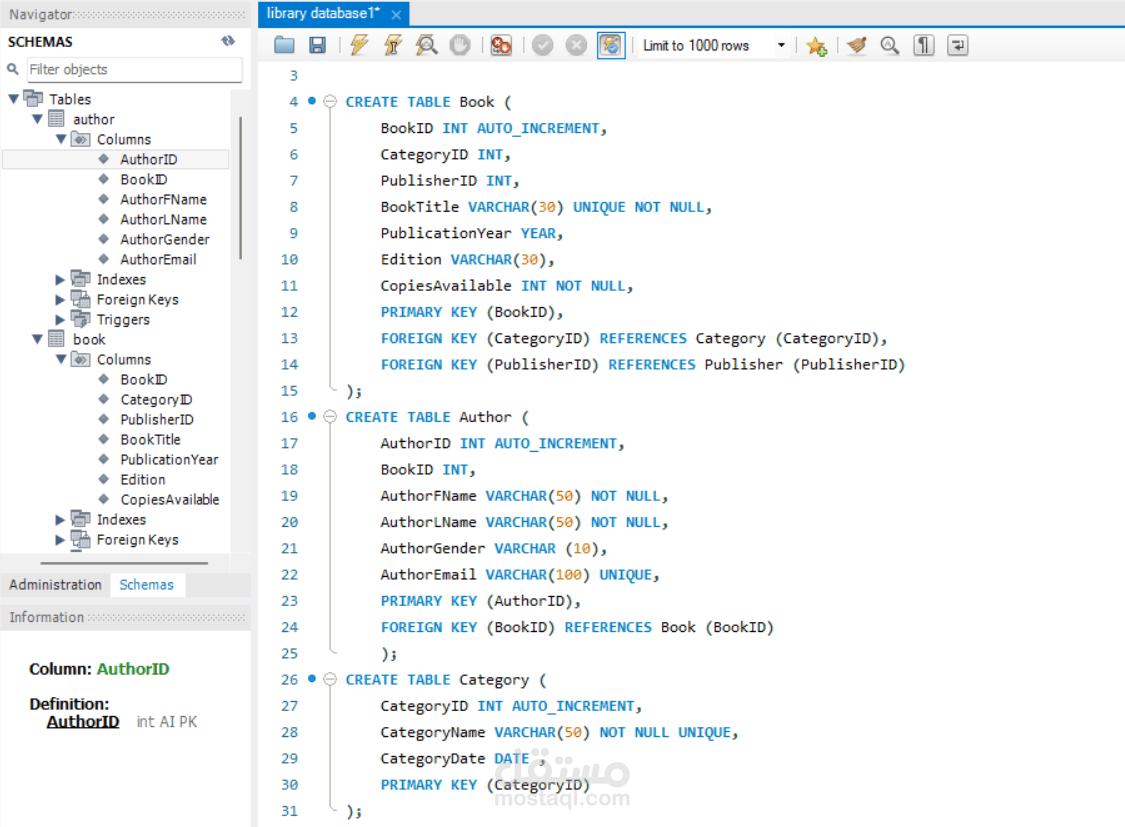The height and width of the screenshot is (827, 1125).
Task: Open the find panel magnifier icon
Action: click(890, 45)
